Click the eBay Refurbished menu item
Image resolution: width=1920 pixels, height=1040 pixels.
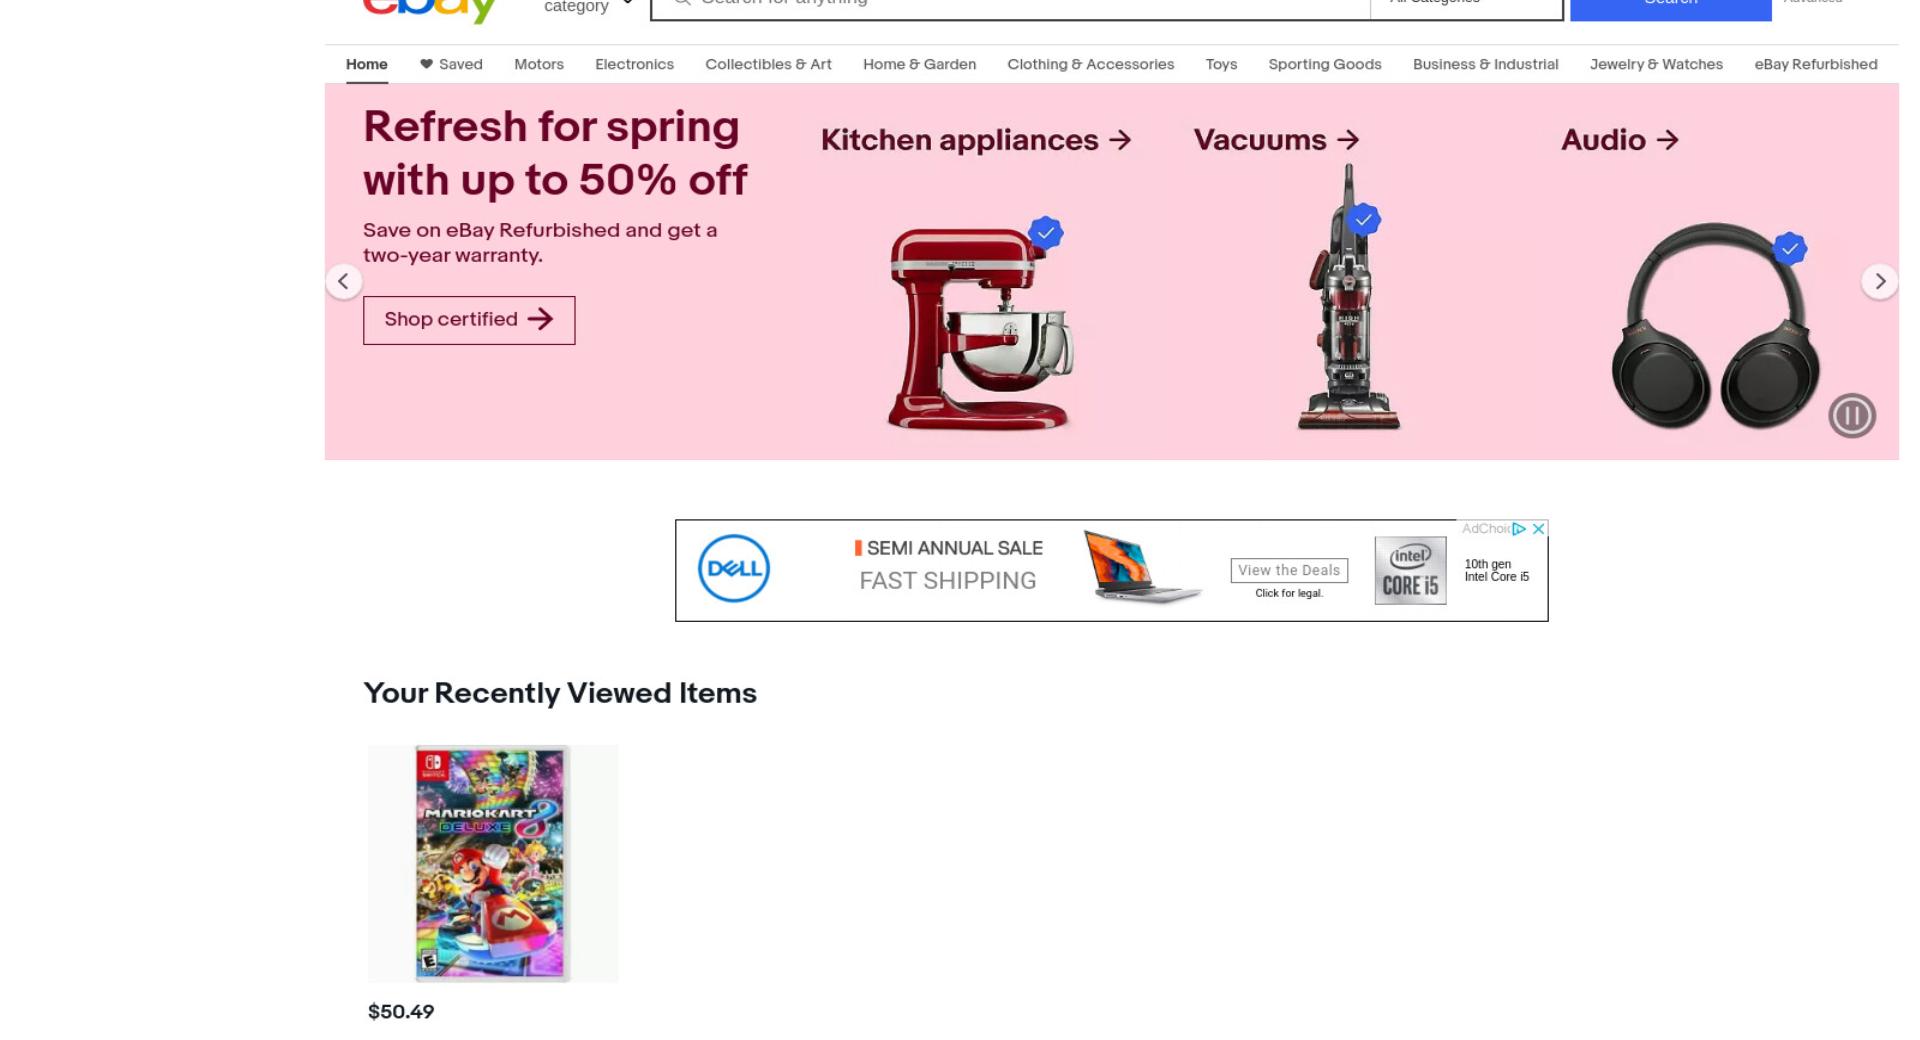point(1815,64)
